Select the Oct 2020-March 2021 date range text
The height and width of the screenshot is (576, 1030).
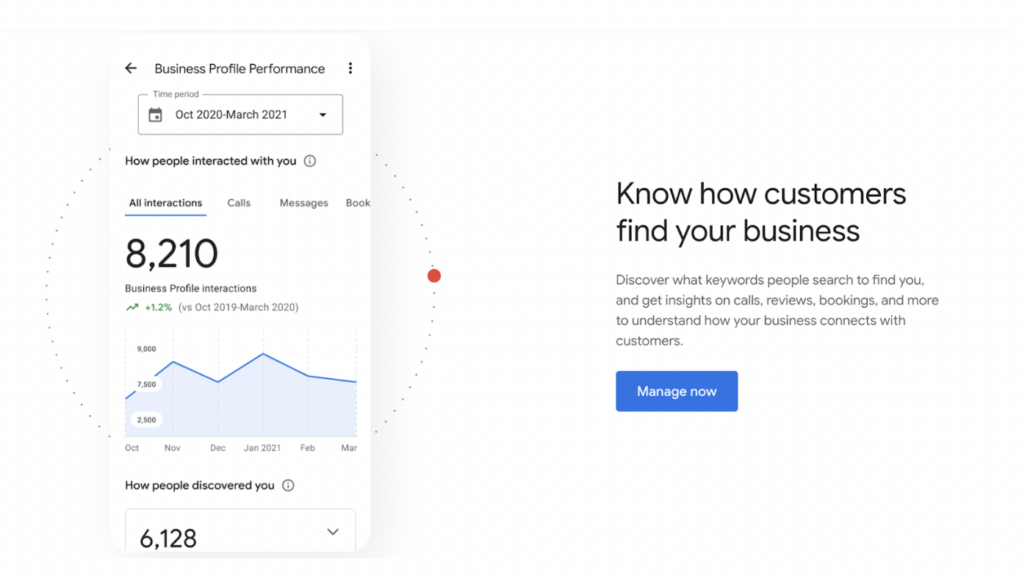tap(231, 115)
